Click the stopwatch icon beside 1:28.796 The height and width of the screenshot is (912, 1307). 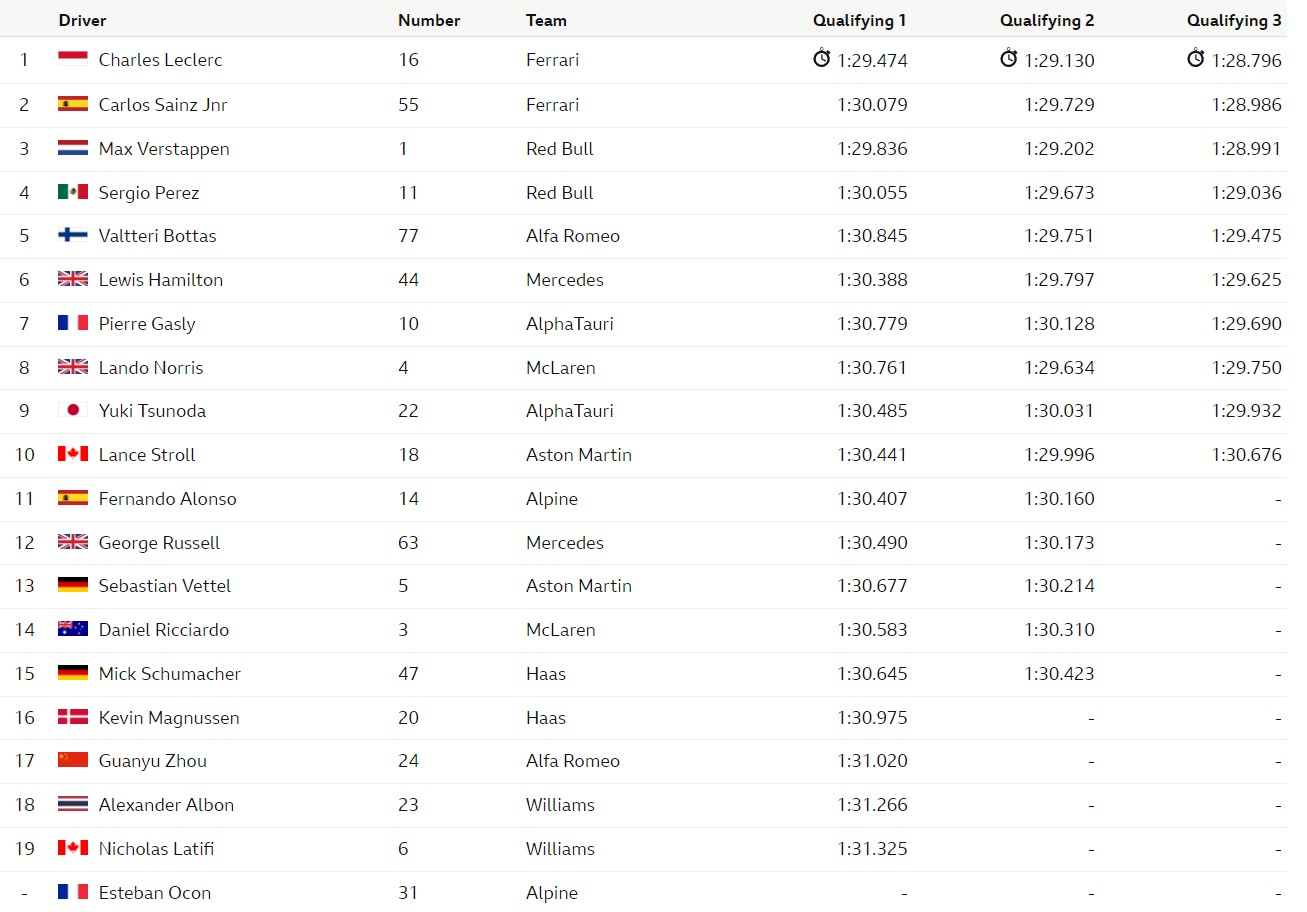1196,59
